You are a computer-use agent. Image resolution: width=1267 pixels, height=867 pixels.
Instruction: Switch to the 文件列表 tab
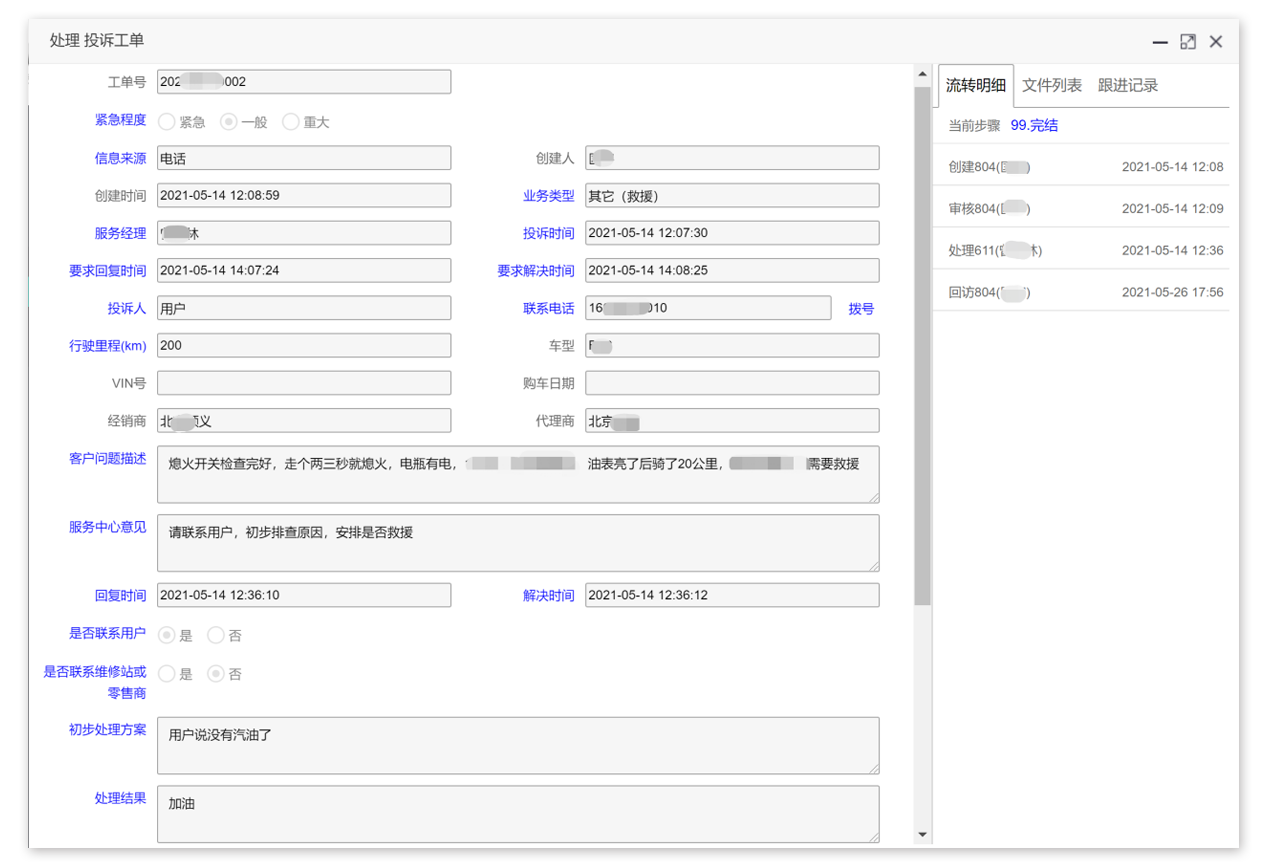click(1051, 86)
